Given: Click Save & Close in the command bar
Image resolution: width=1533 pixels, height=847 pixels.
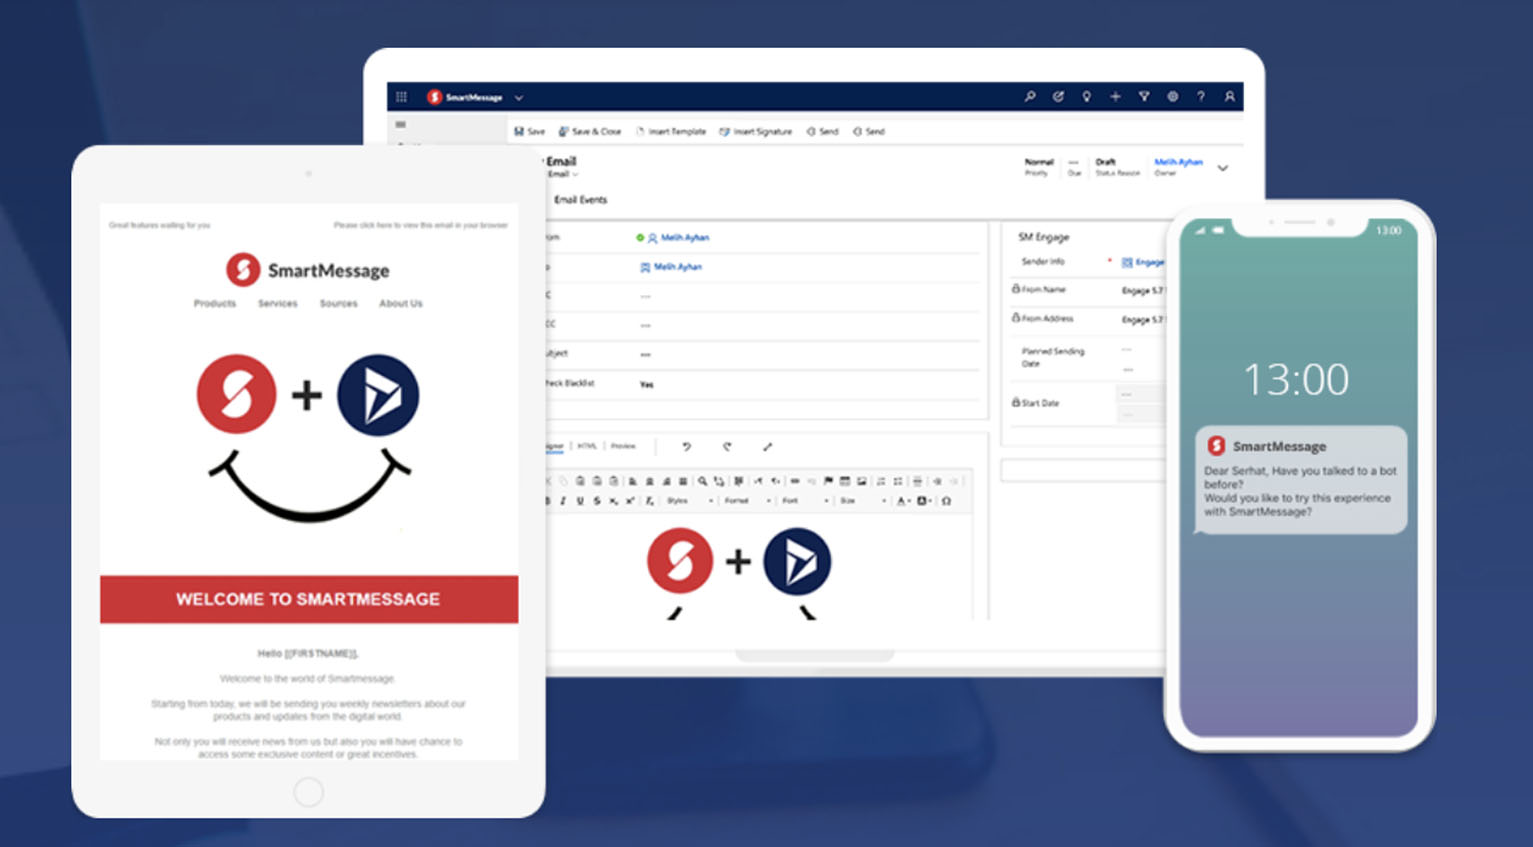Looking at the screenshot, I should [x=590, y=132].
